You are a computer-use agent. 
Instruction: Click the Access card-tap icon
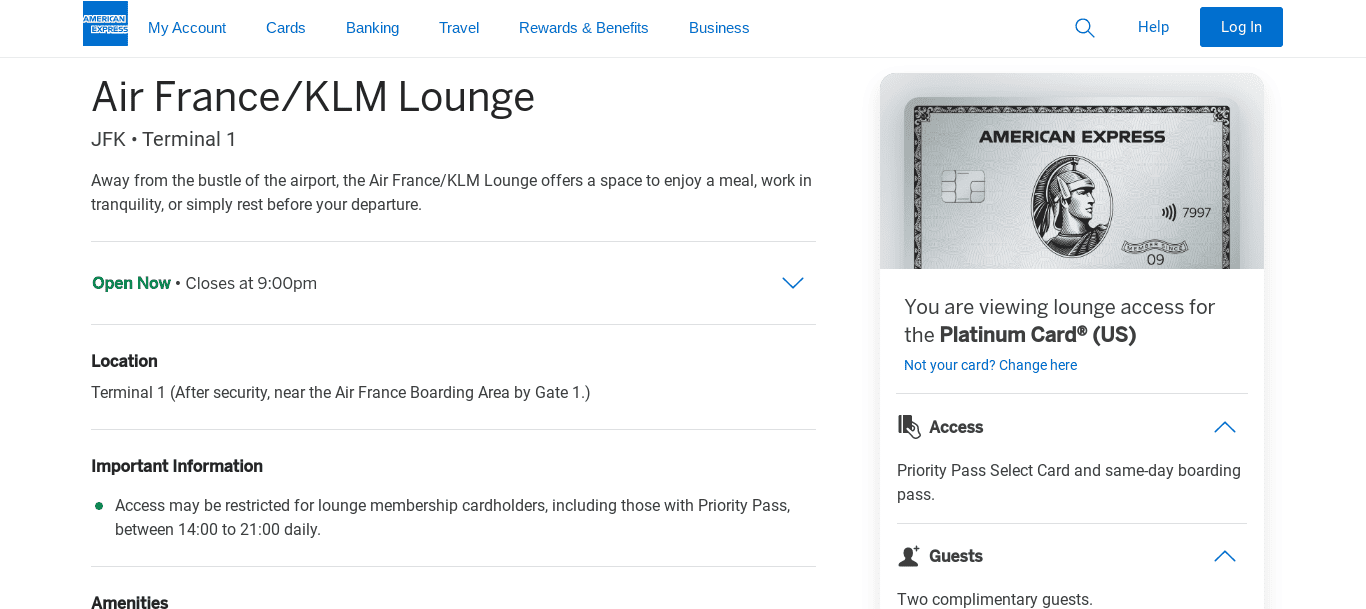pos(909,426)
